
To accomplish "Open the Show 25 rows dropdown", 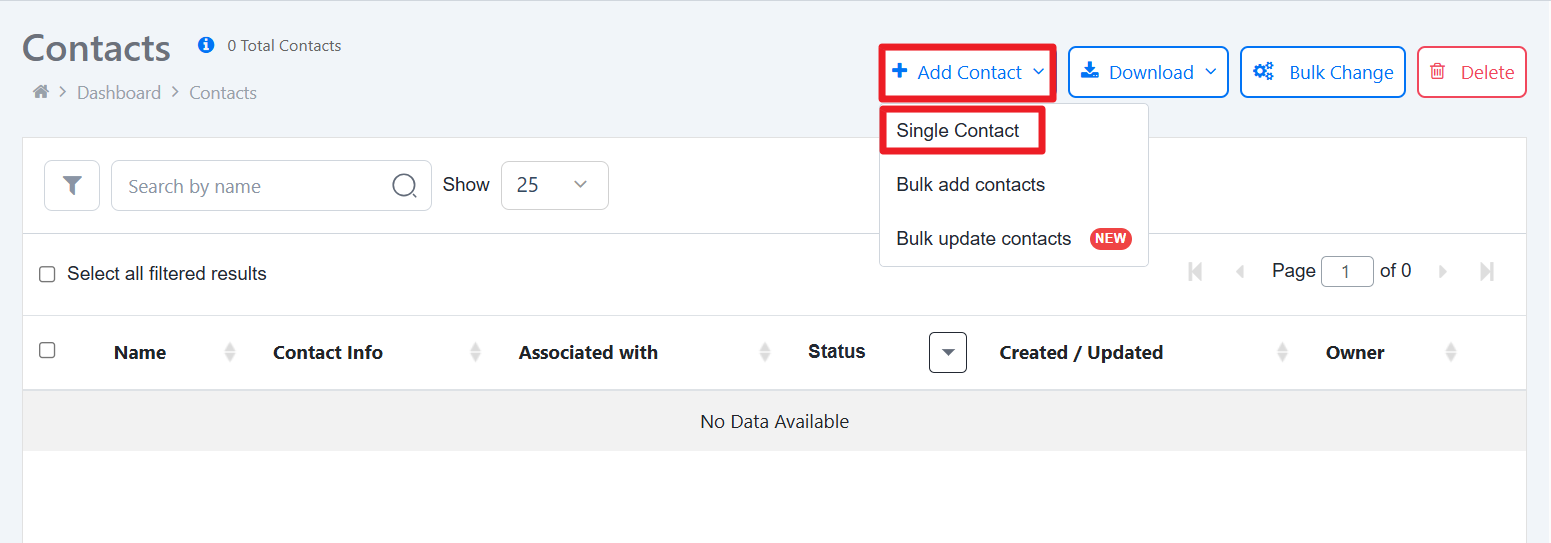I will click(554, 186).
